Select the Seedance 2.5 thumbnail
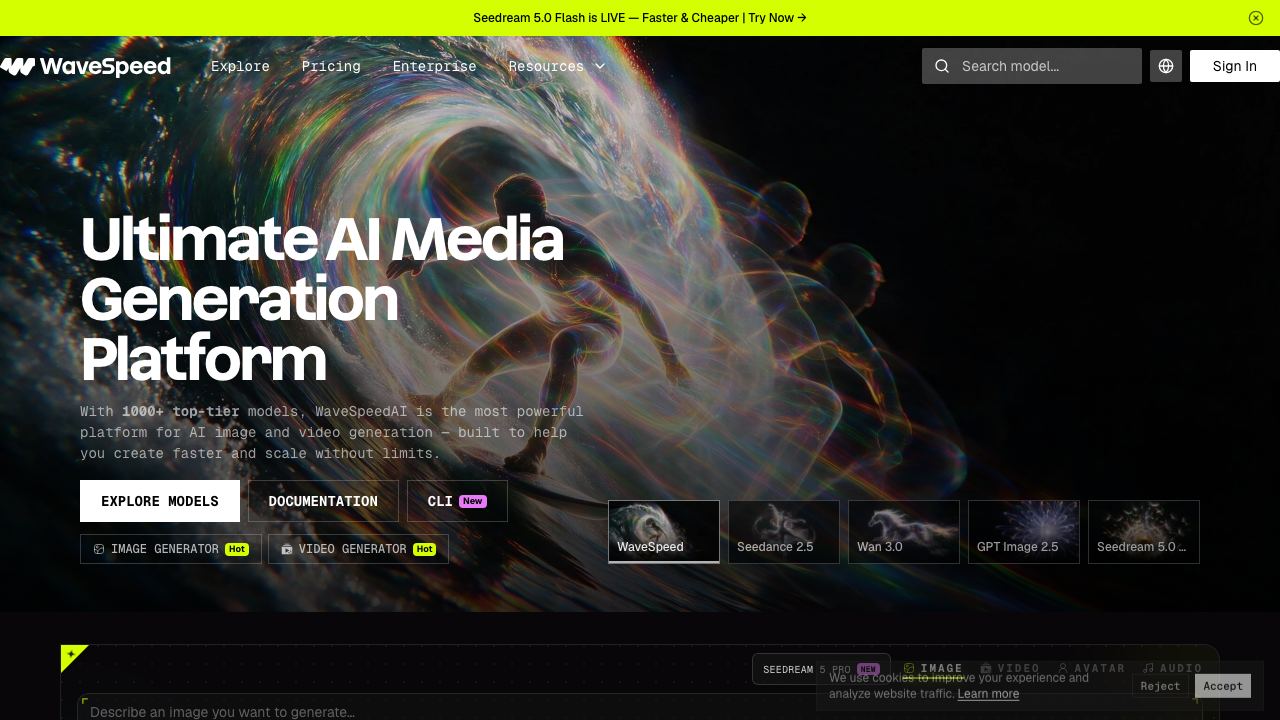Screen dimensions: 1280x720 (784, 532)
